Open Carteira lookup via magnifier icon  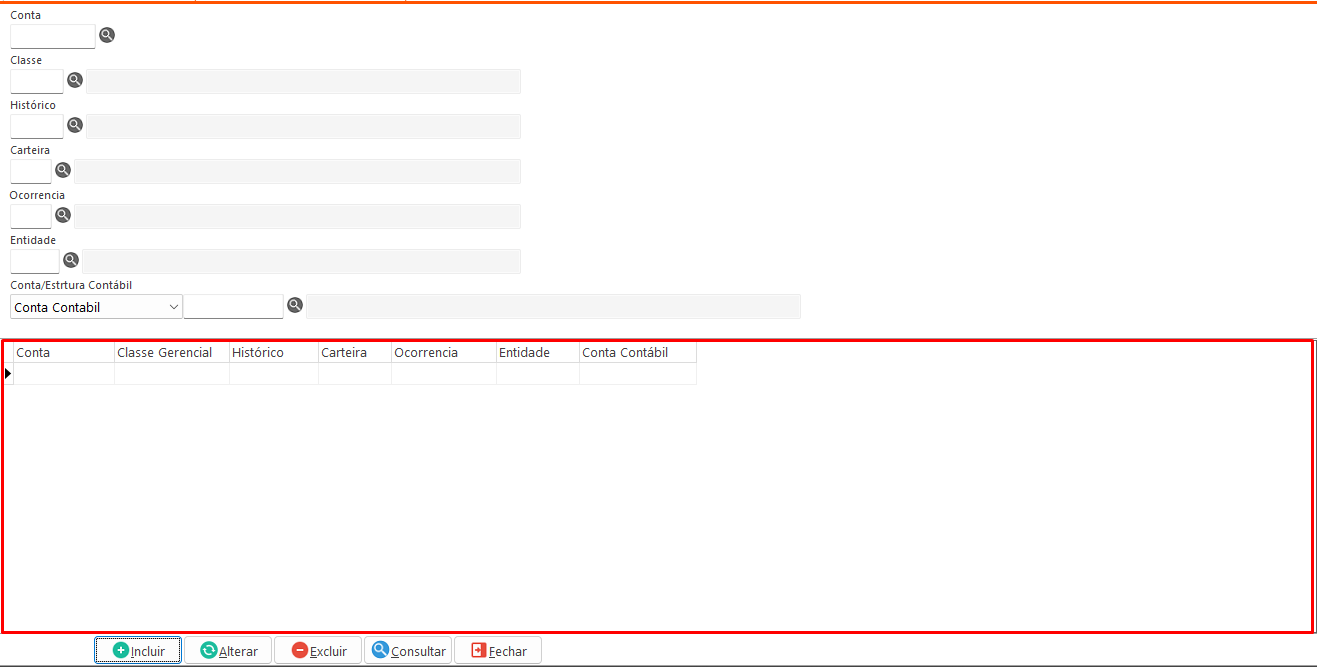63,170
